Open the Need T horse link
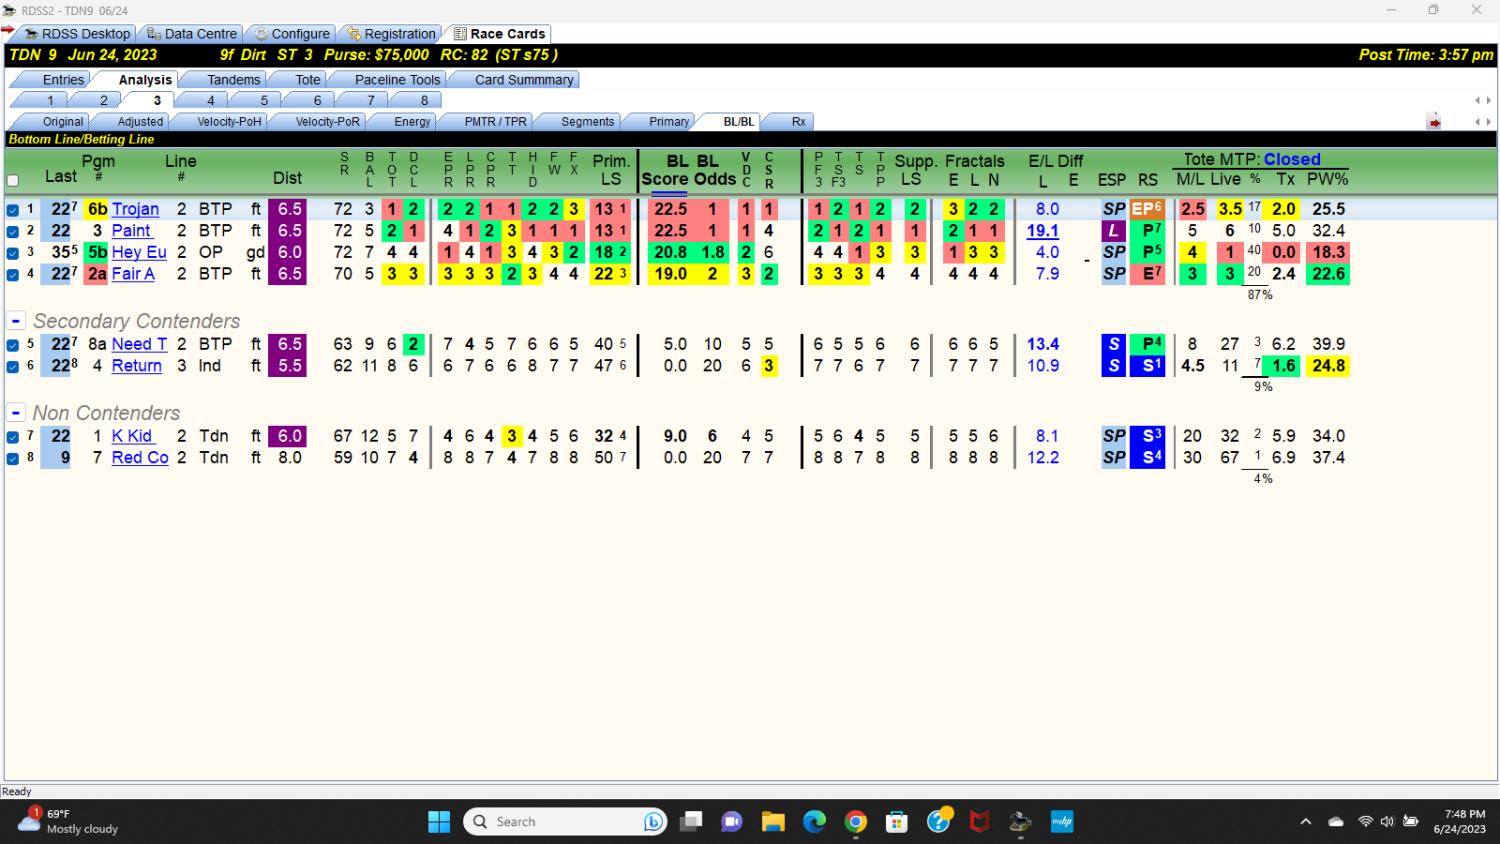This screenshot has width=1500, height=844. click(x=139, y=344)
